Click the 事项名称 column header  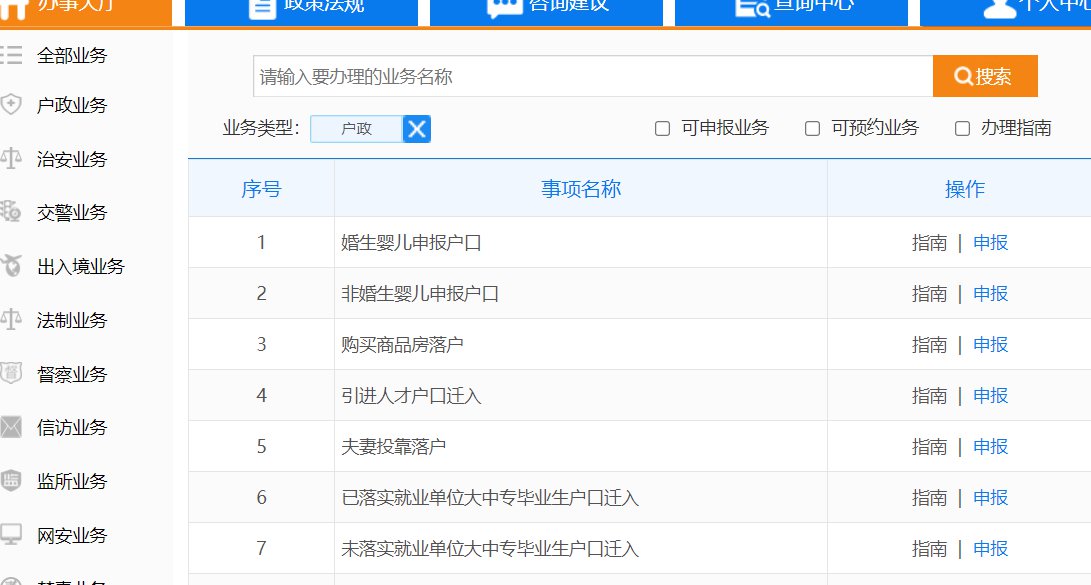[x=581, y=189]
